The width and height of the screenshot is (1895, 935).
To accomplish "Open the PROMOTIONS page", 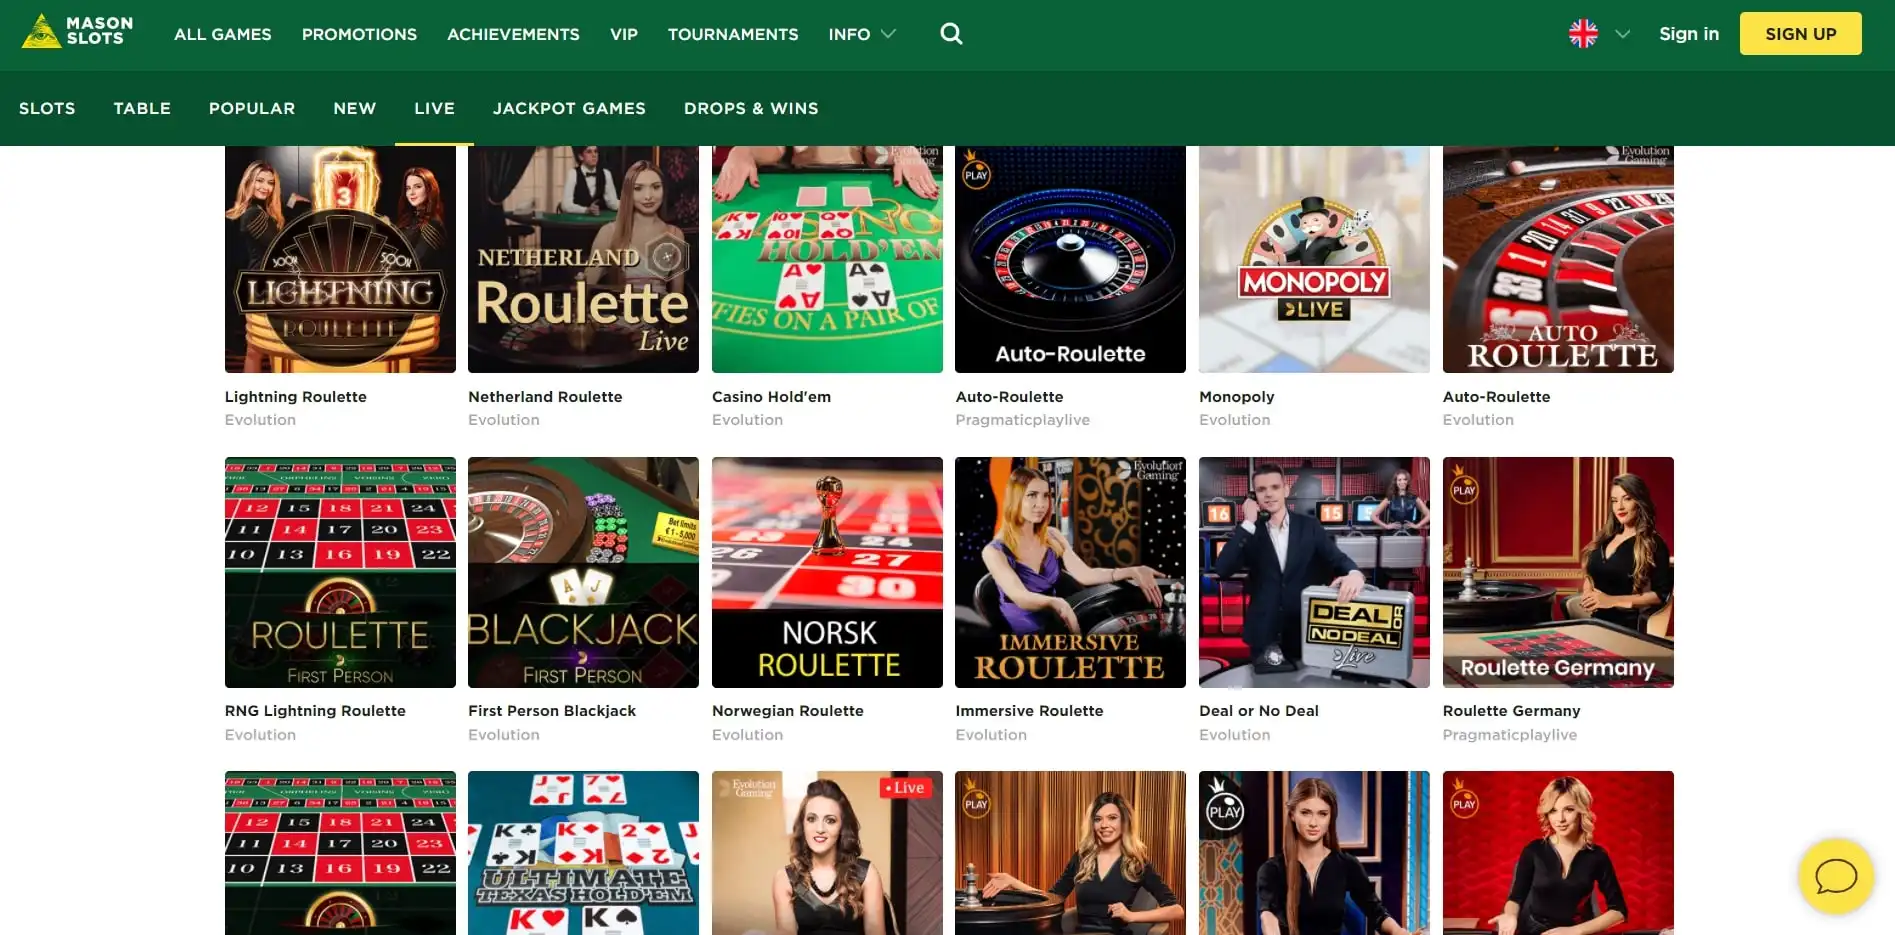I will [x=359, y=34].
